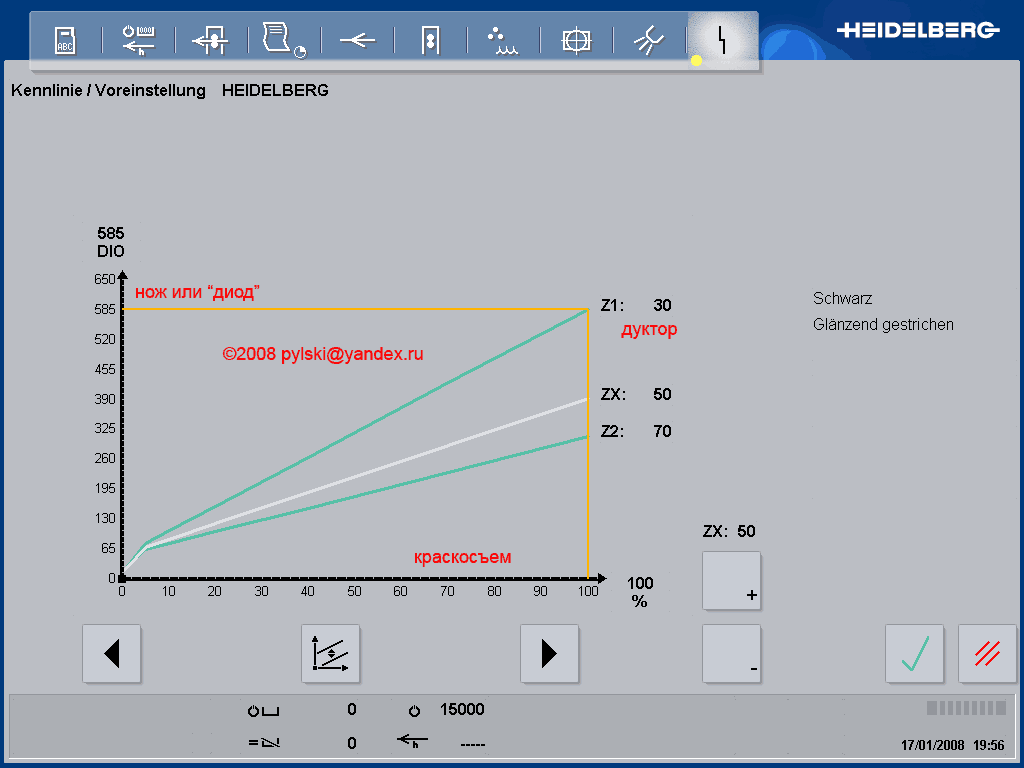Click the Schwarz ink label
Image resolution: width=1024 pixels, height=768 pixels.
click(x=842, y=298)
